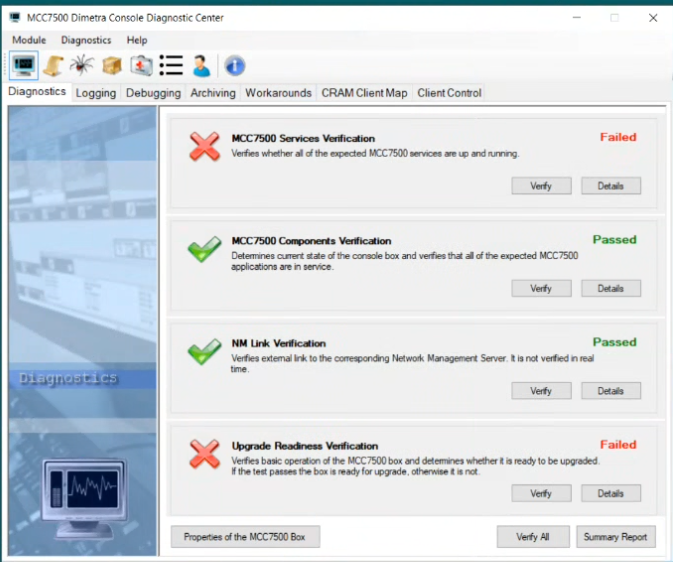
Task: Open the Help menu
Action: 137,40
